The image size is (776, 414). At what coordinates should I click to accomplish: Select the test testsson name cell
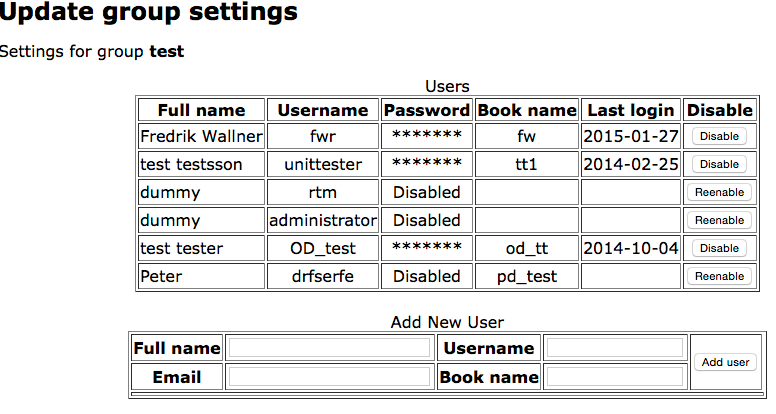click(x=201, y=164)
